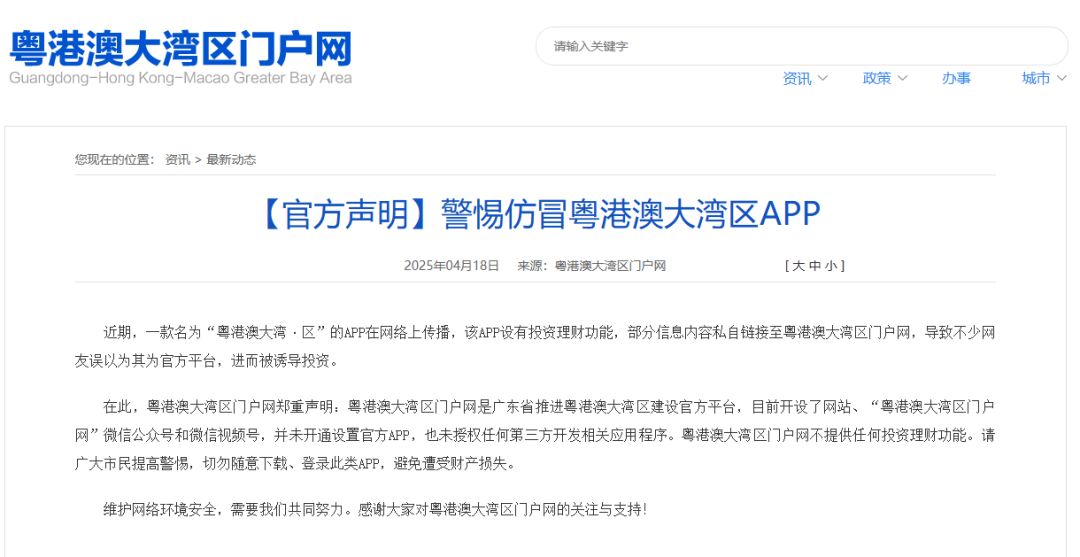Viewport: 1080px width, 557px height.
Task: Expand the chevron arrow beside 政策
Action: point(903,78)
